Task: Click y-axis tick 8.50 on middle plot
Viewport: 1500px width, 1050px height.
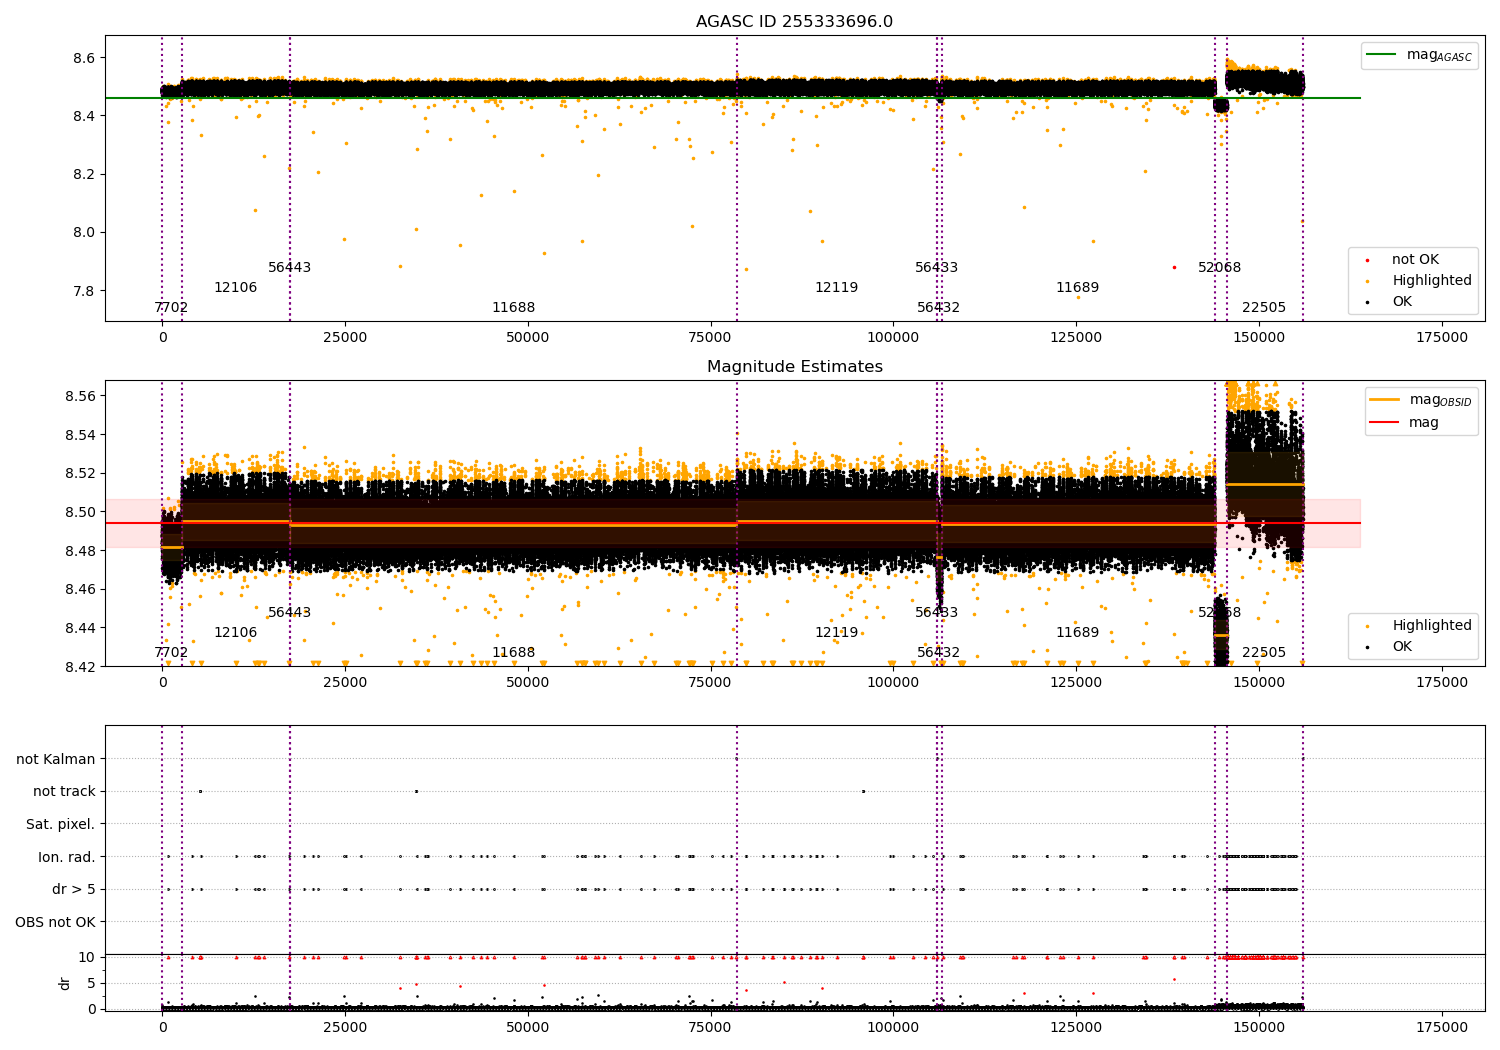Action: (80, 512)
